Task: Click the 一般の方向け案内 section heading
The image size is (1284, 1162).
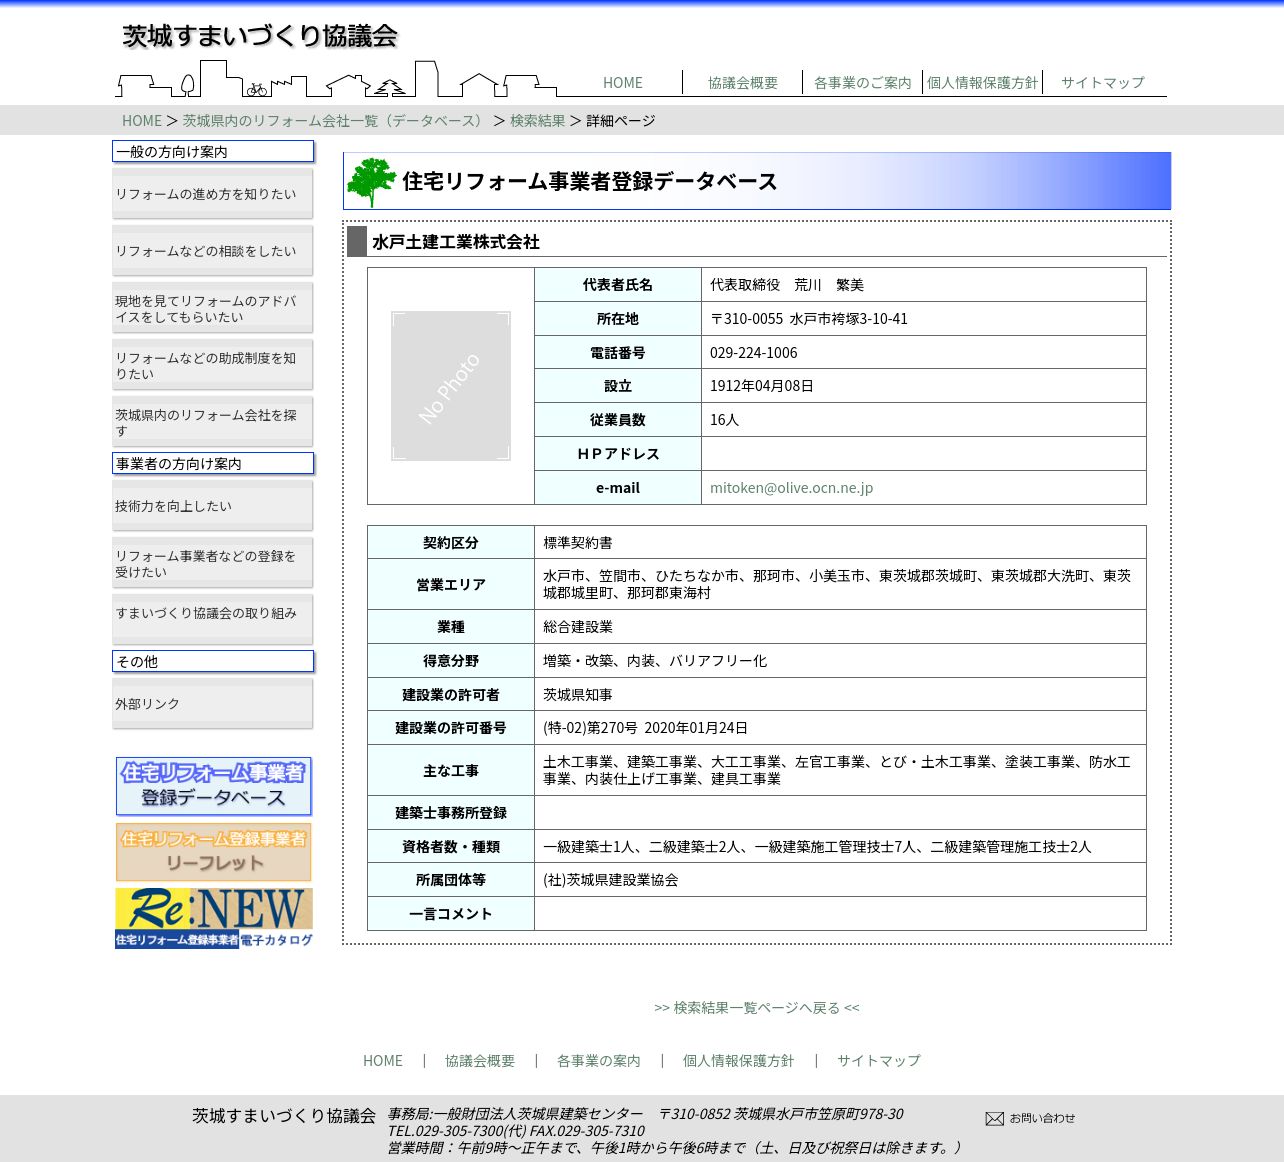Action: [213, 152]
